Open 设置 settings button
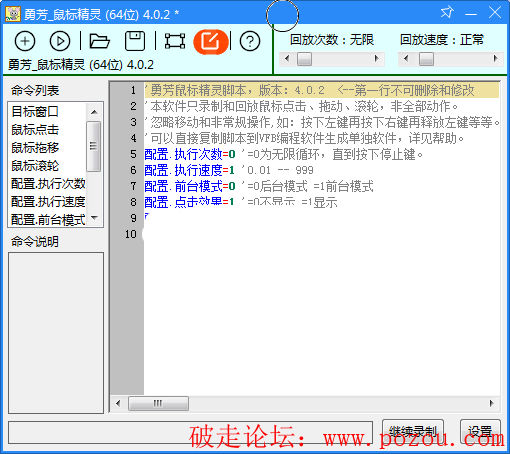510x454 pixels. (480, 432)
